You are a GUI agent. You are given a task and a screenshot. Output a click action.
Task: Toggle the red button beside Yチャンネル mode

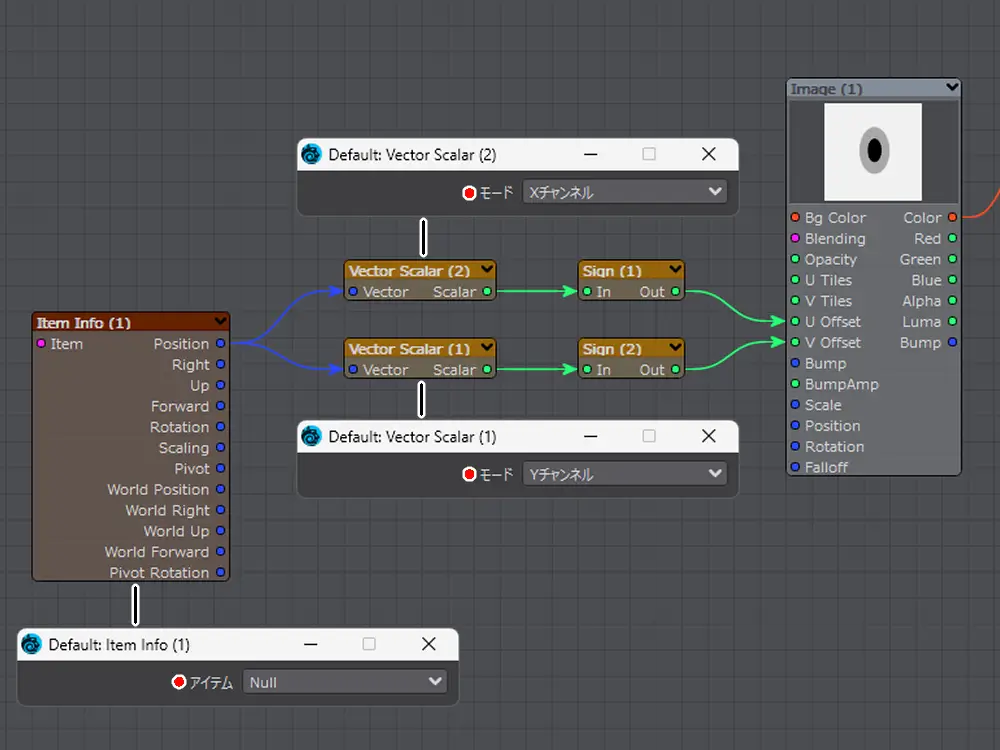(469, 474)
